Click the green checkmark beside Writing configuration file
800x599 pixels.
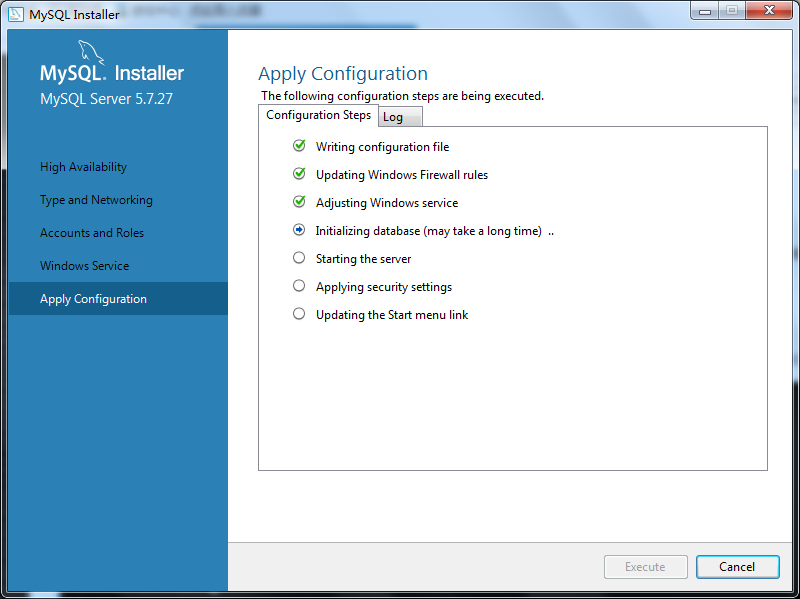298,146
